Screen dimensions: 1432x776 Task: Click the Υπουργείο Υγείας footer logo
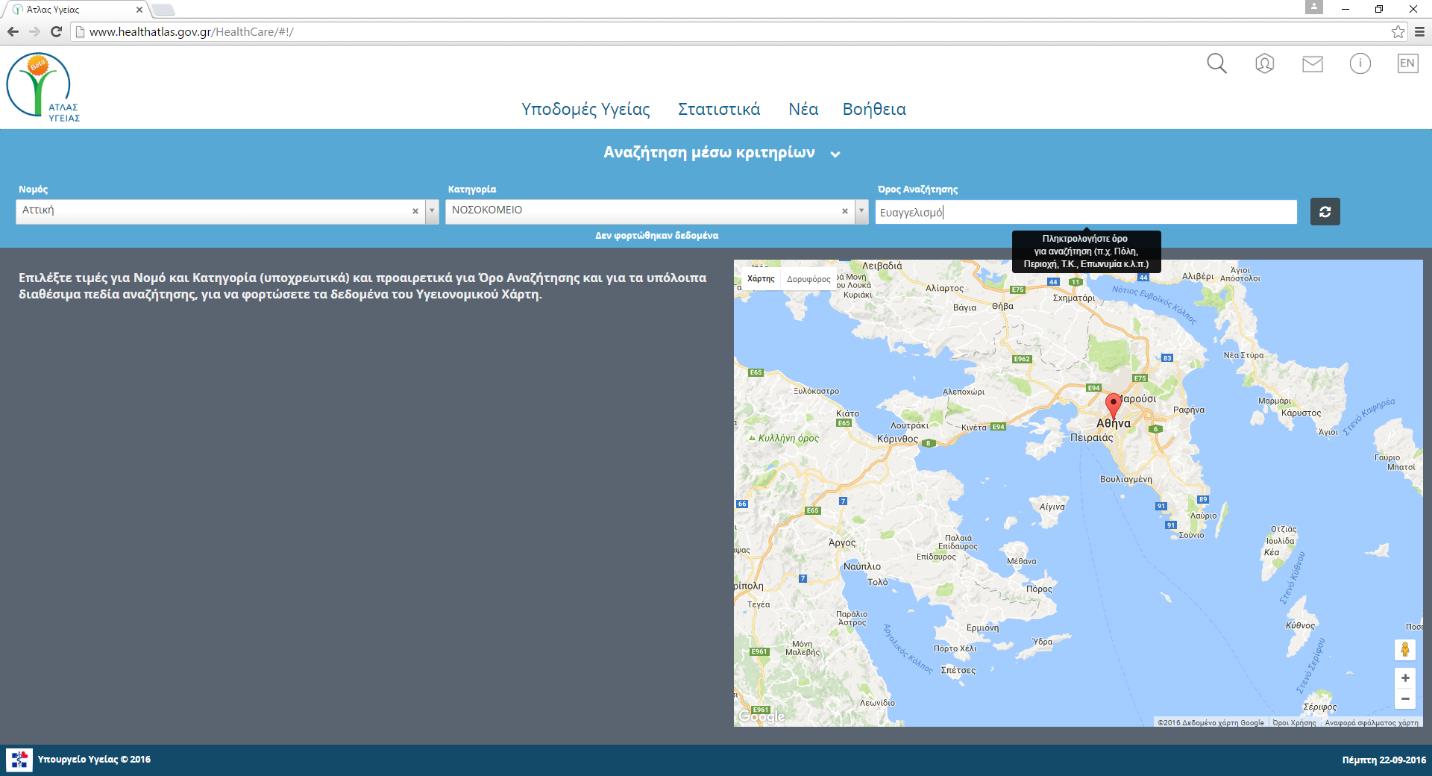click(19, 760)
